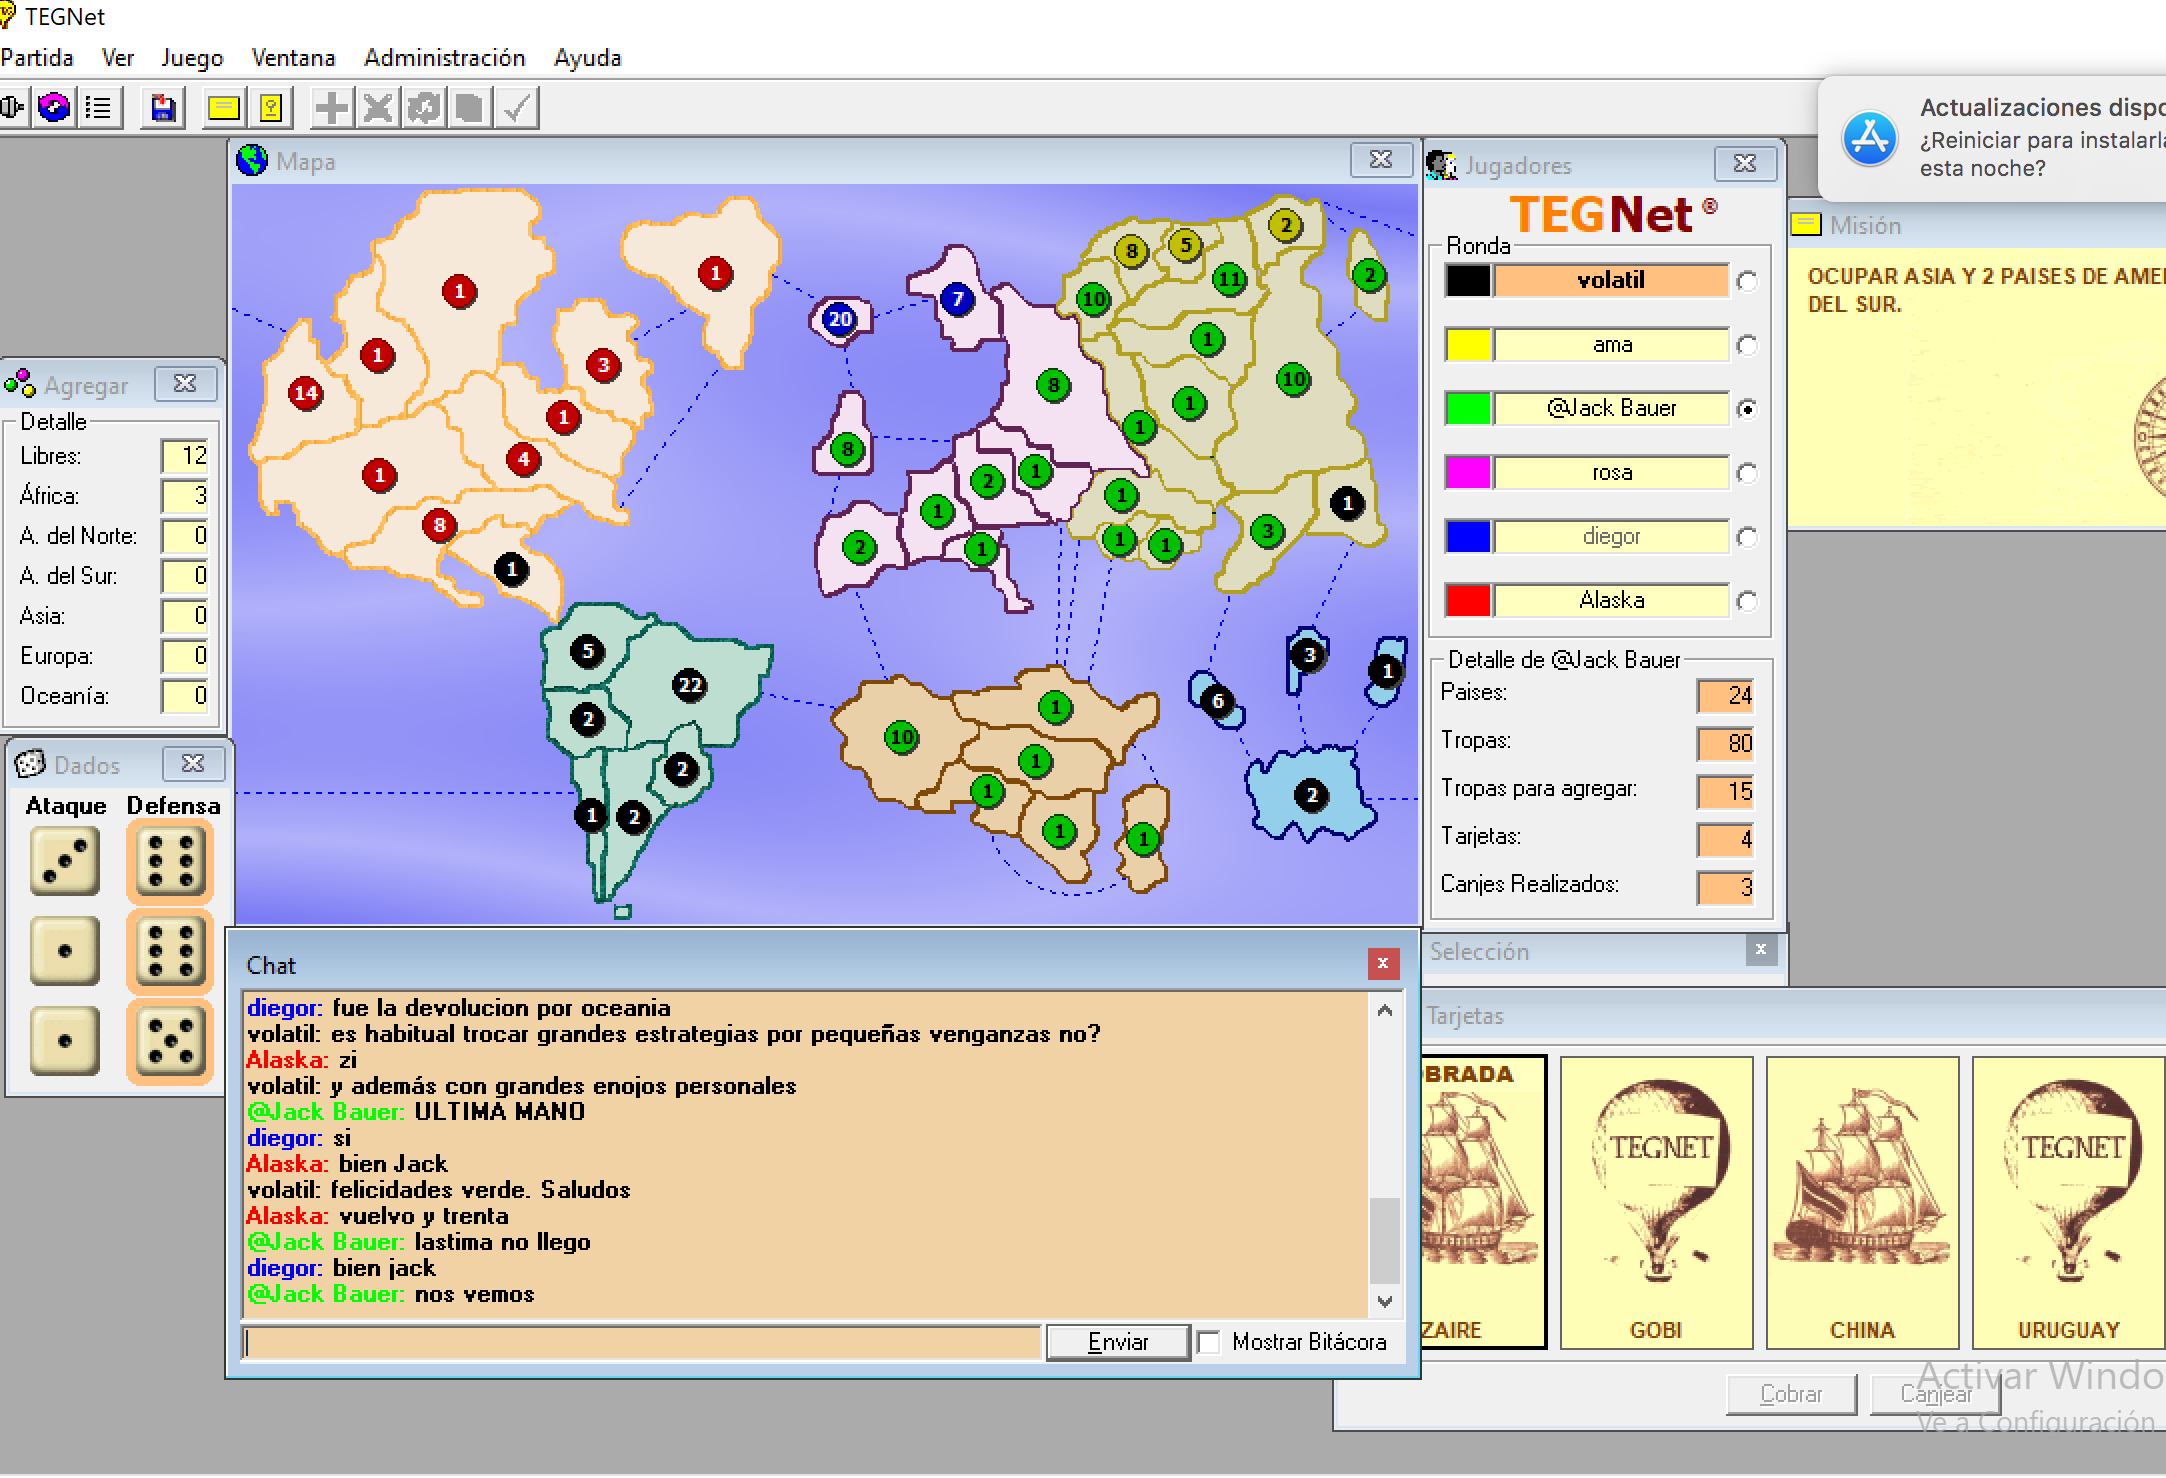Viewport: 2166px width, 1478px height.
Task: Click the grey cards stack toolbar icon
Action: tap(469, 107)
